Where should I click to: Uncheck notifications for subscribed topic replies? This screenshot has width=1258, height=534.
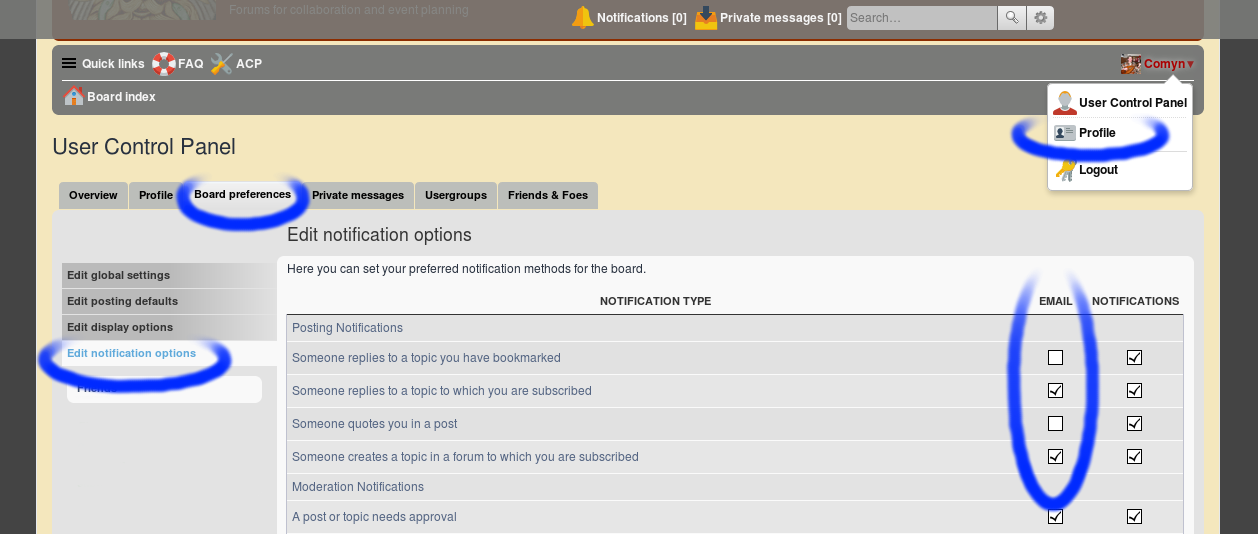coord(1134,391)
